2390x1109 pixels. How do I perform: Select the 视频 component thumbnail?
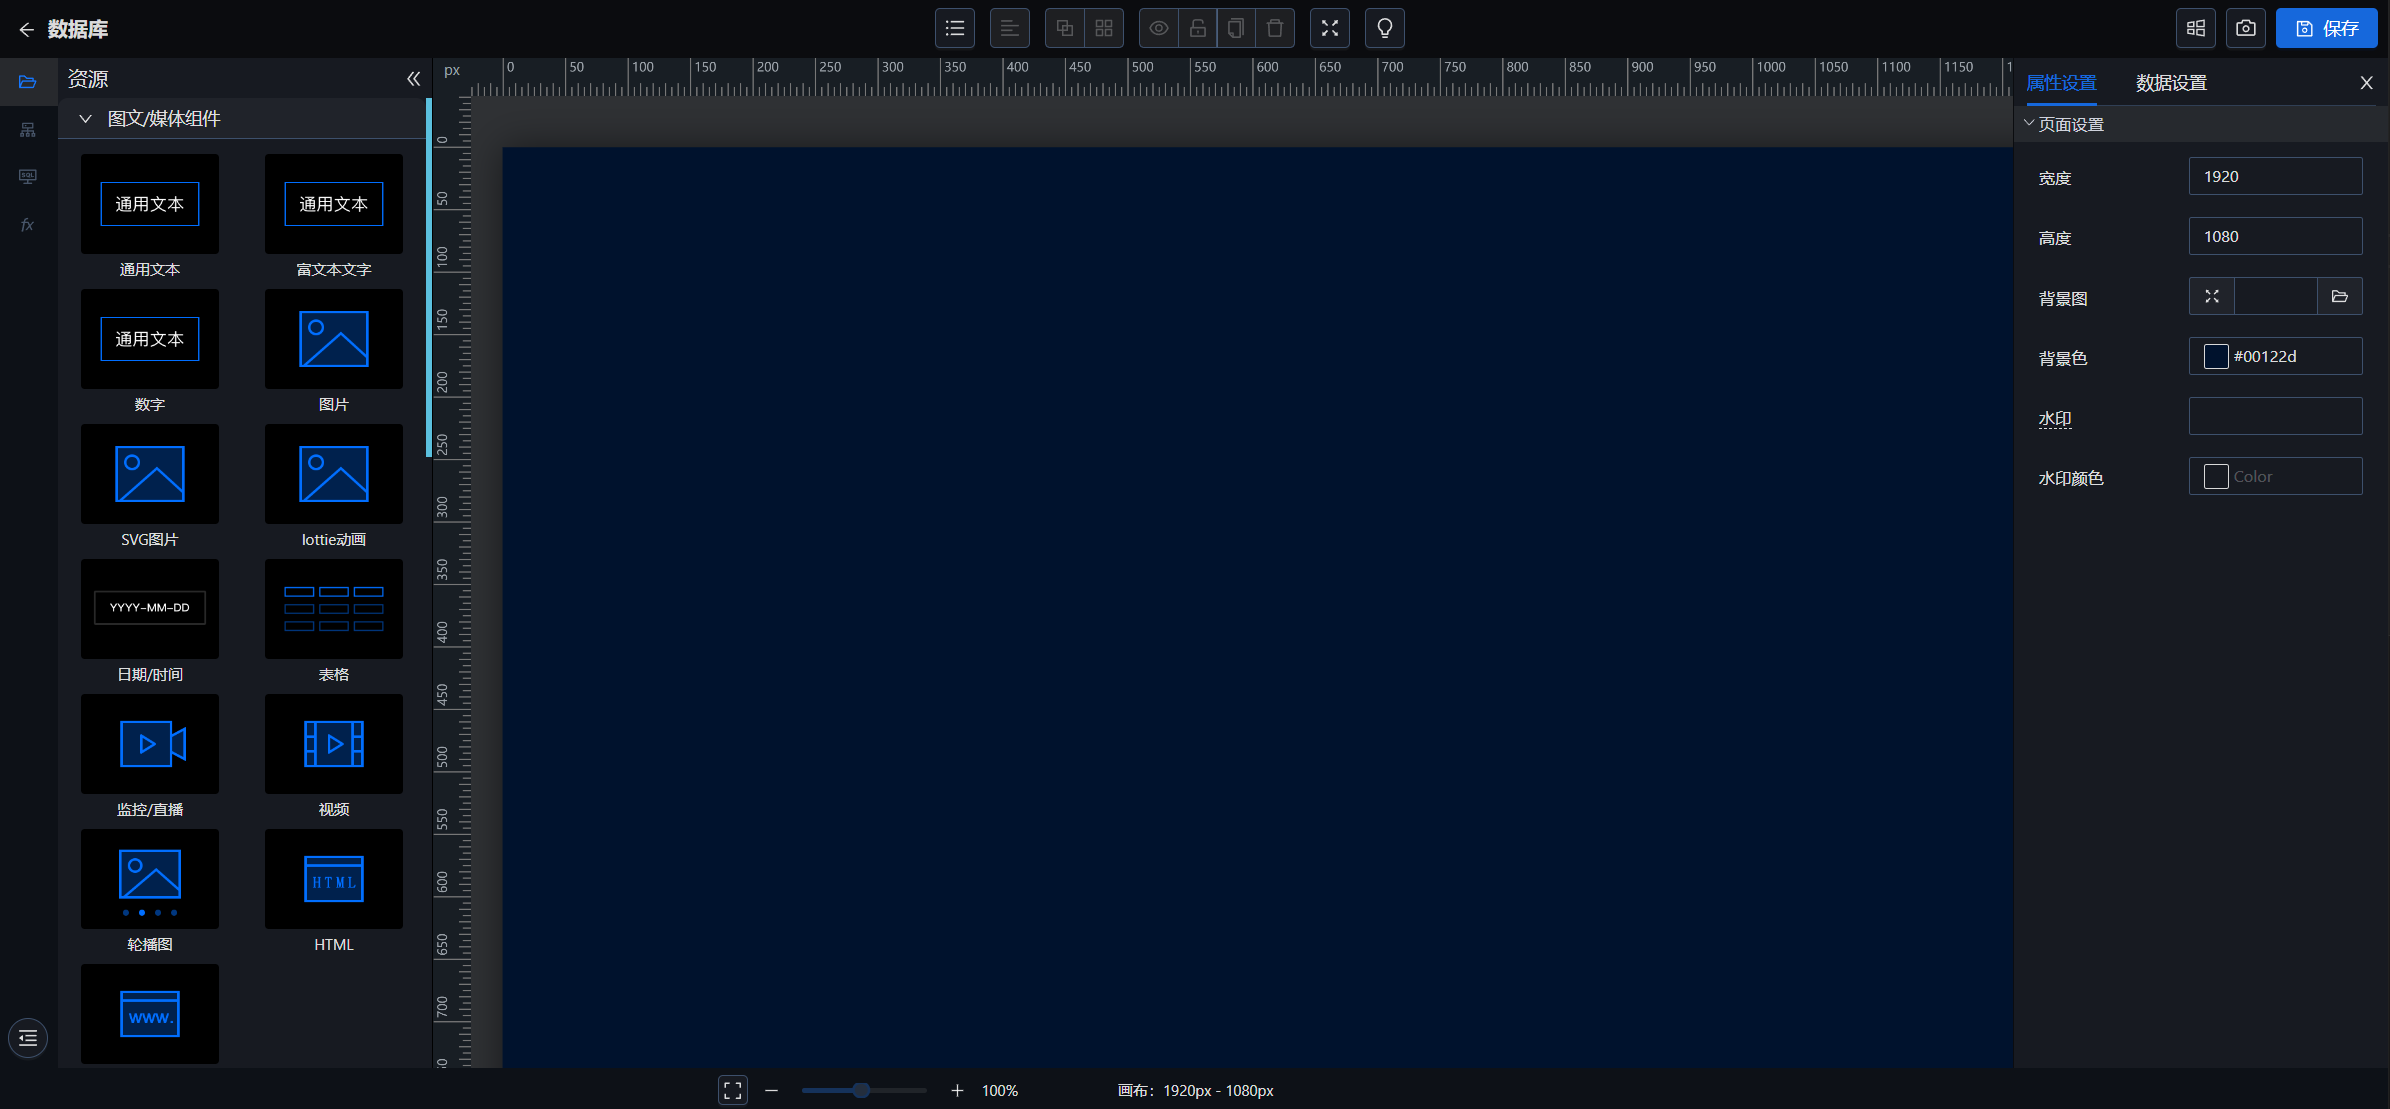(334, 744)
